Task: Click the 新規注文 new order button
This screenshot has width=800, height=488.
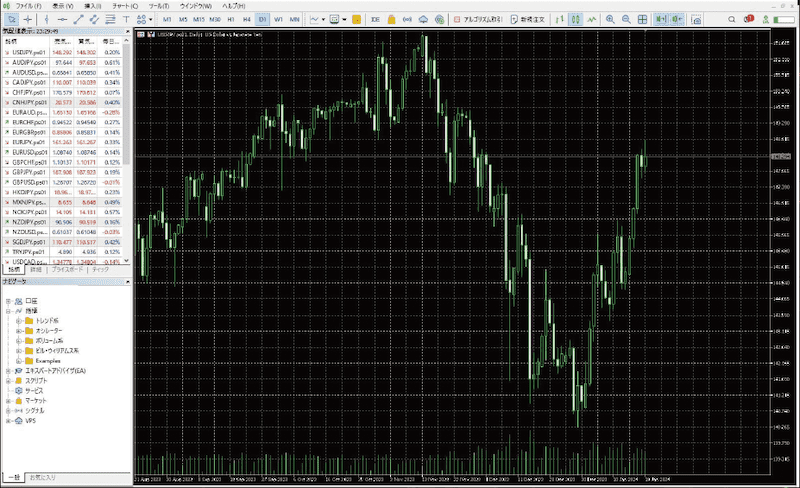Action: 530,19
